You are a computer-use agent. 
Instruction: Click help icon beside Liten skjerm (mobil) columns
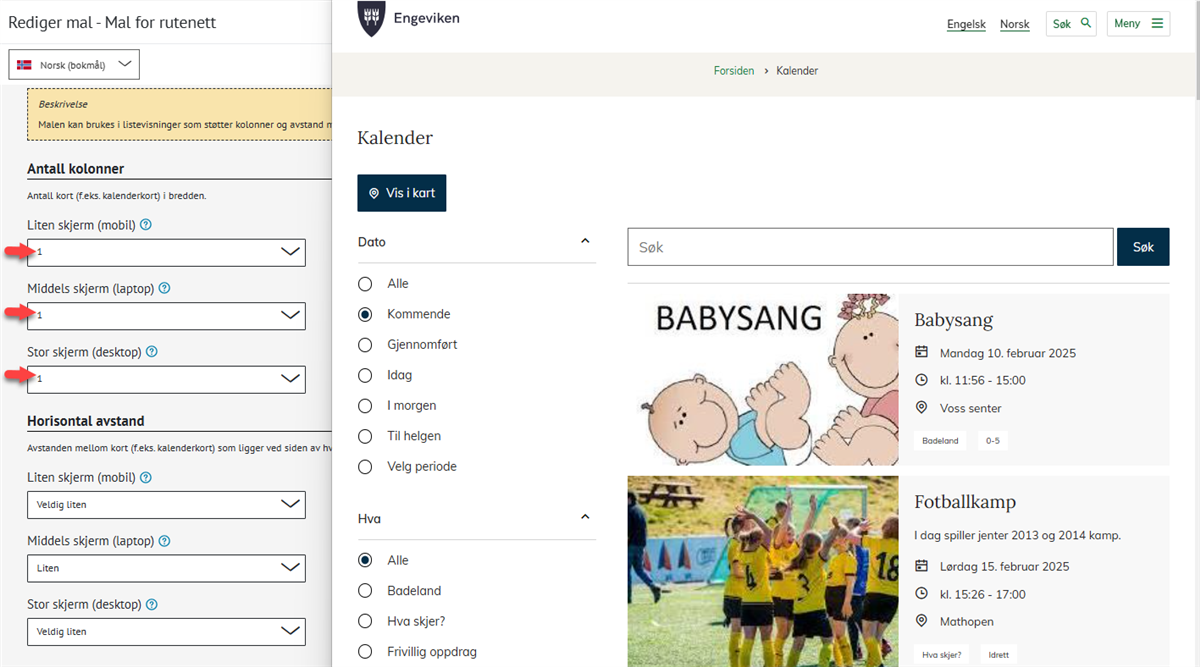146,225
